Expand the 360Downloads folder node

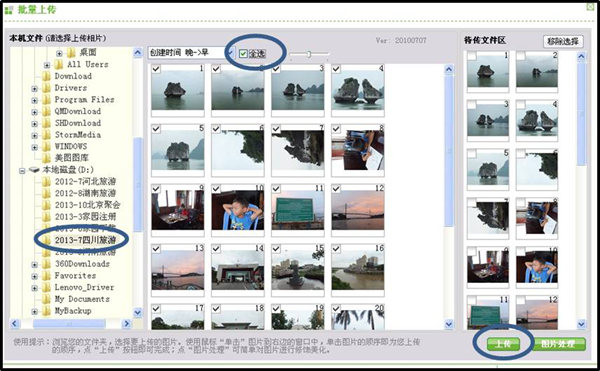point(34,265)
